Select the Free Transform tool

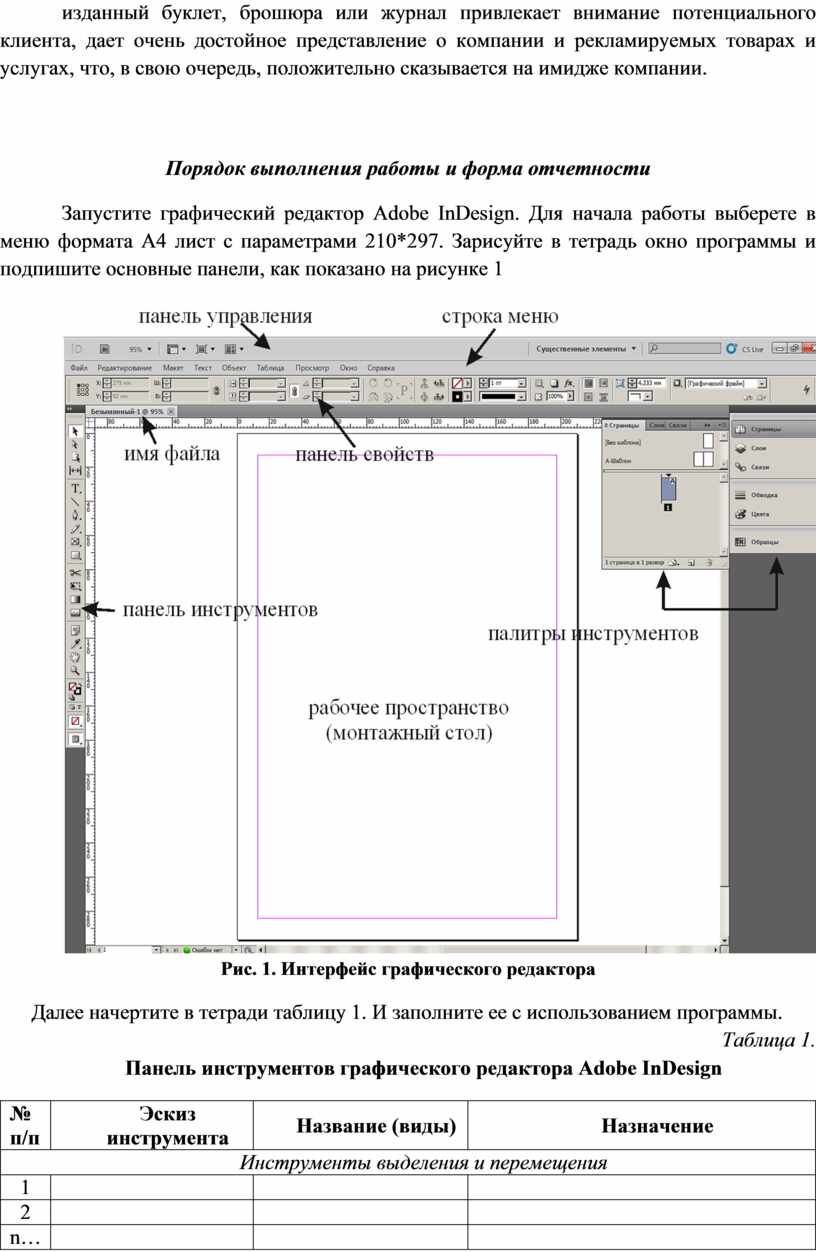coord(75,585)
